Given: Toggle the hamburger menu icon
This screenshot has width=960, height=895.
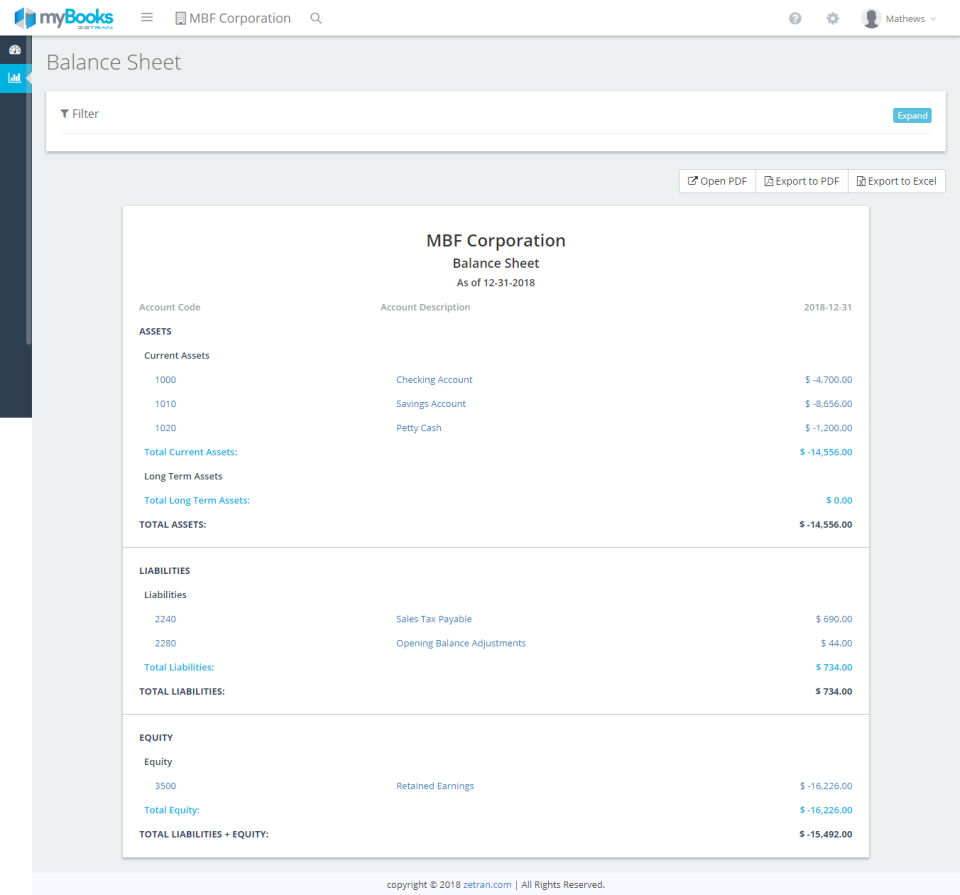Looking at the screenshot, I should tap(147, 17).
